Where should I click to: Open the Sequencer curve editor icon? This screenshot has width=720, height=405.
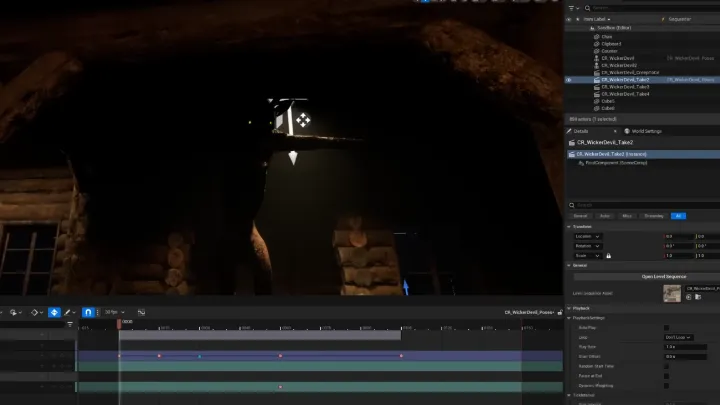pyautogui.click(x=141, y=312)
